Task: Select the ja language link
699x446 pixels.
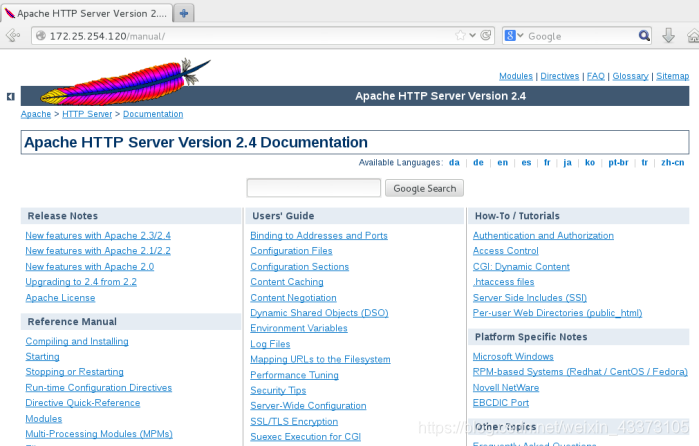Action: (567, 163)
